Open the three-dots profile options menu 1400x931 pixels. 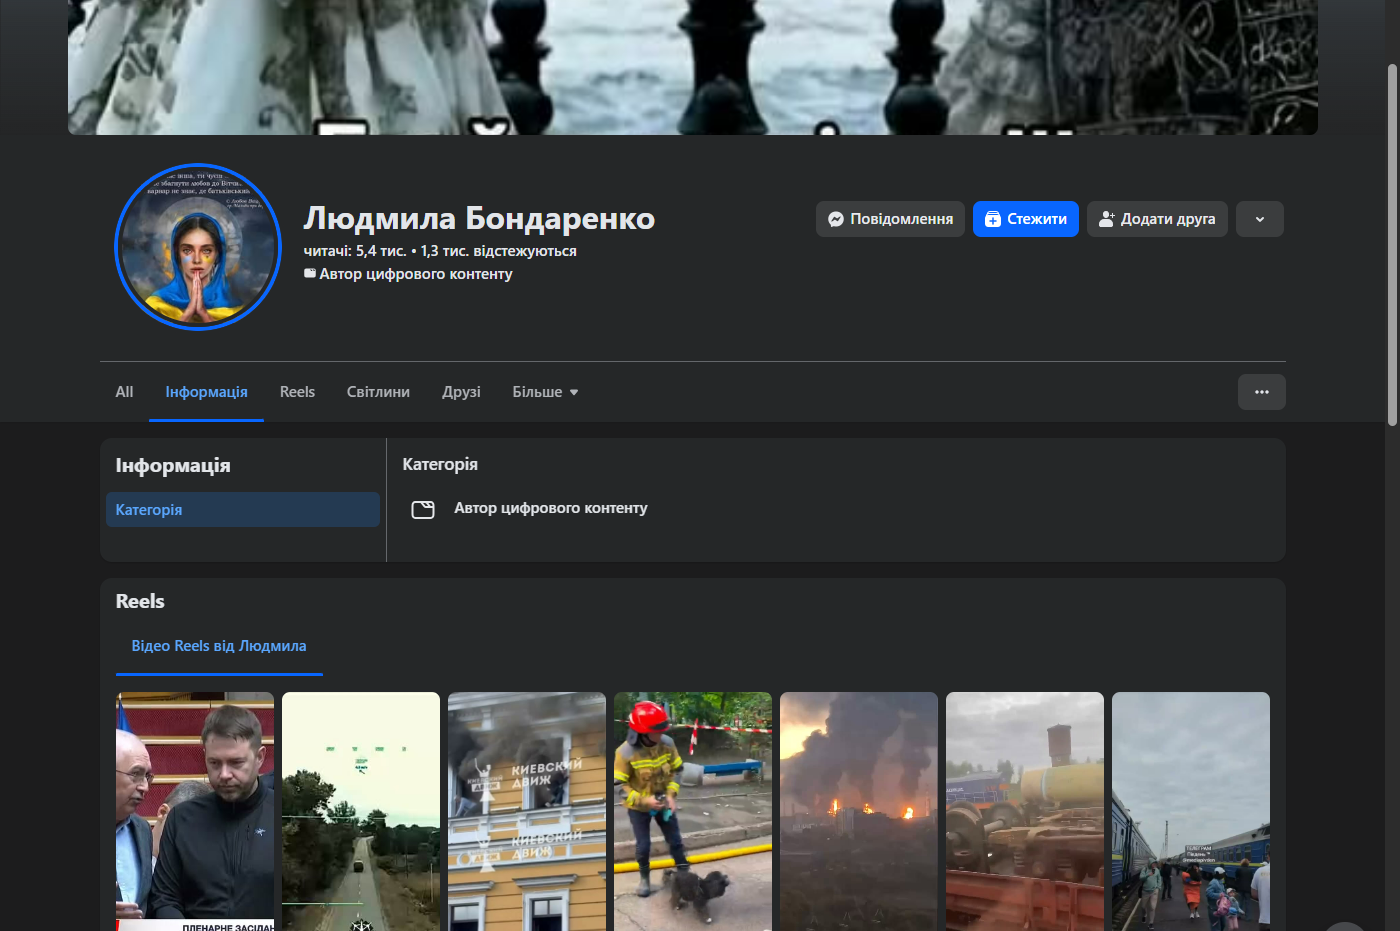pos(1262,392)
